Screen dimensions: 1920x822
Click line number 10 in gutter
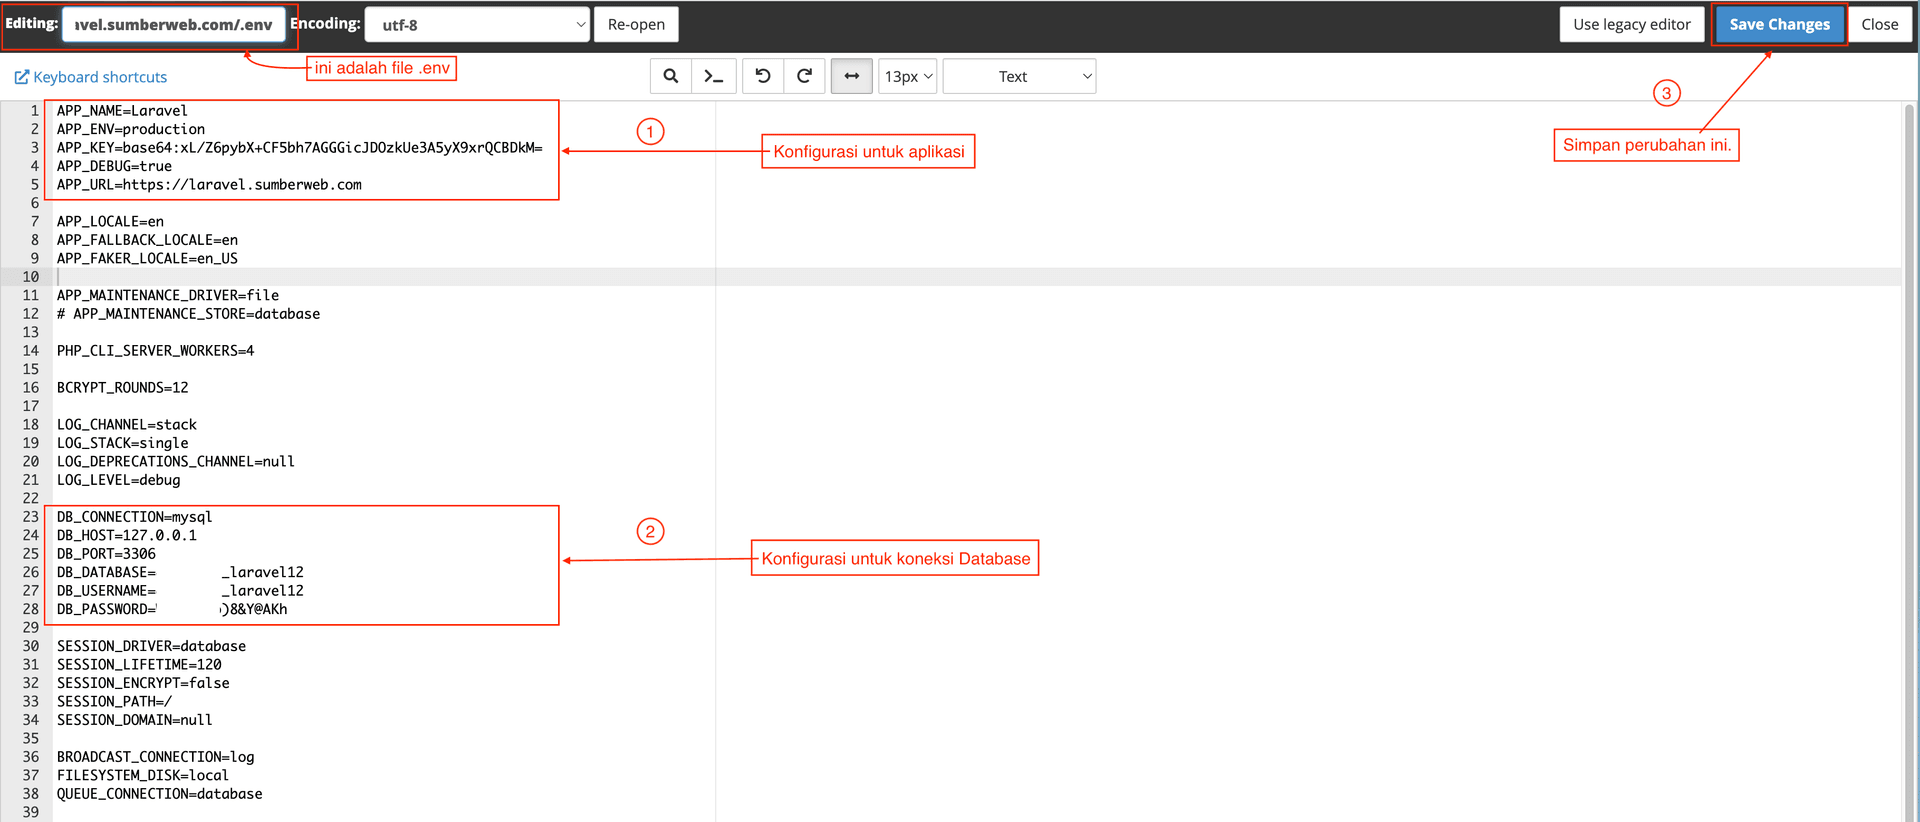pyautogui.click(x=30, y=277)
